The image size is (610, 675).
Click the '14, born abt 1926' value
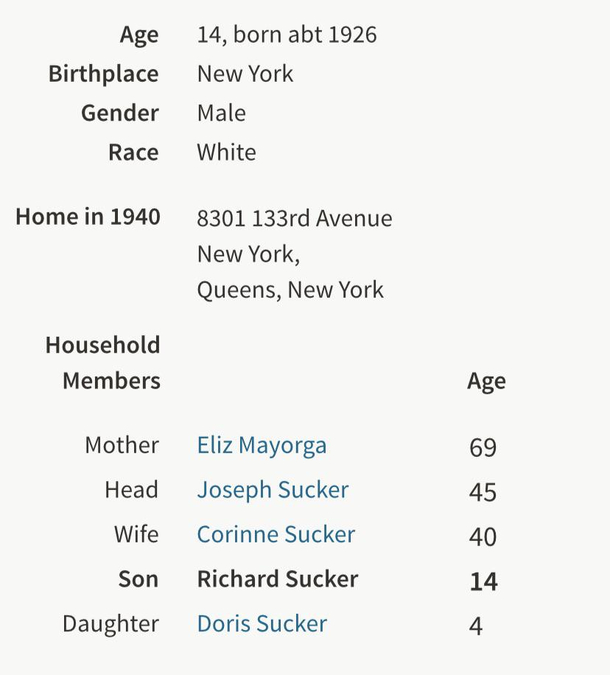point(286,35)
